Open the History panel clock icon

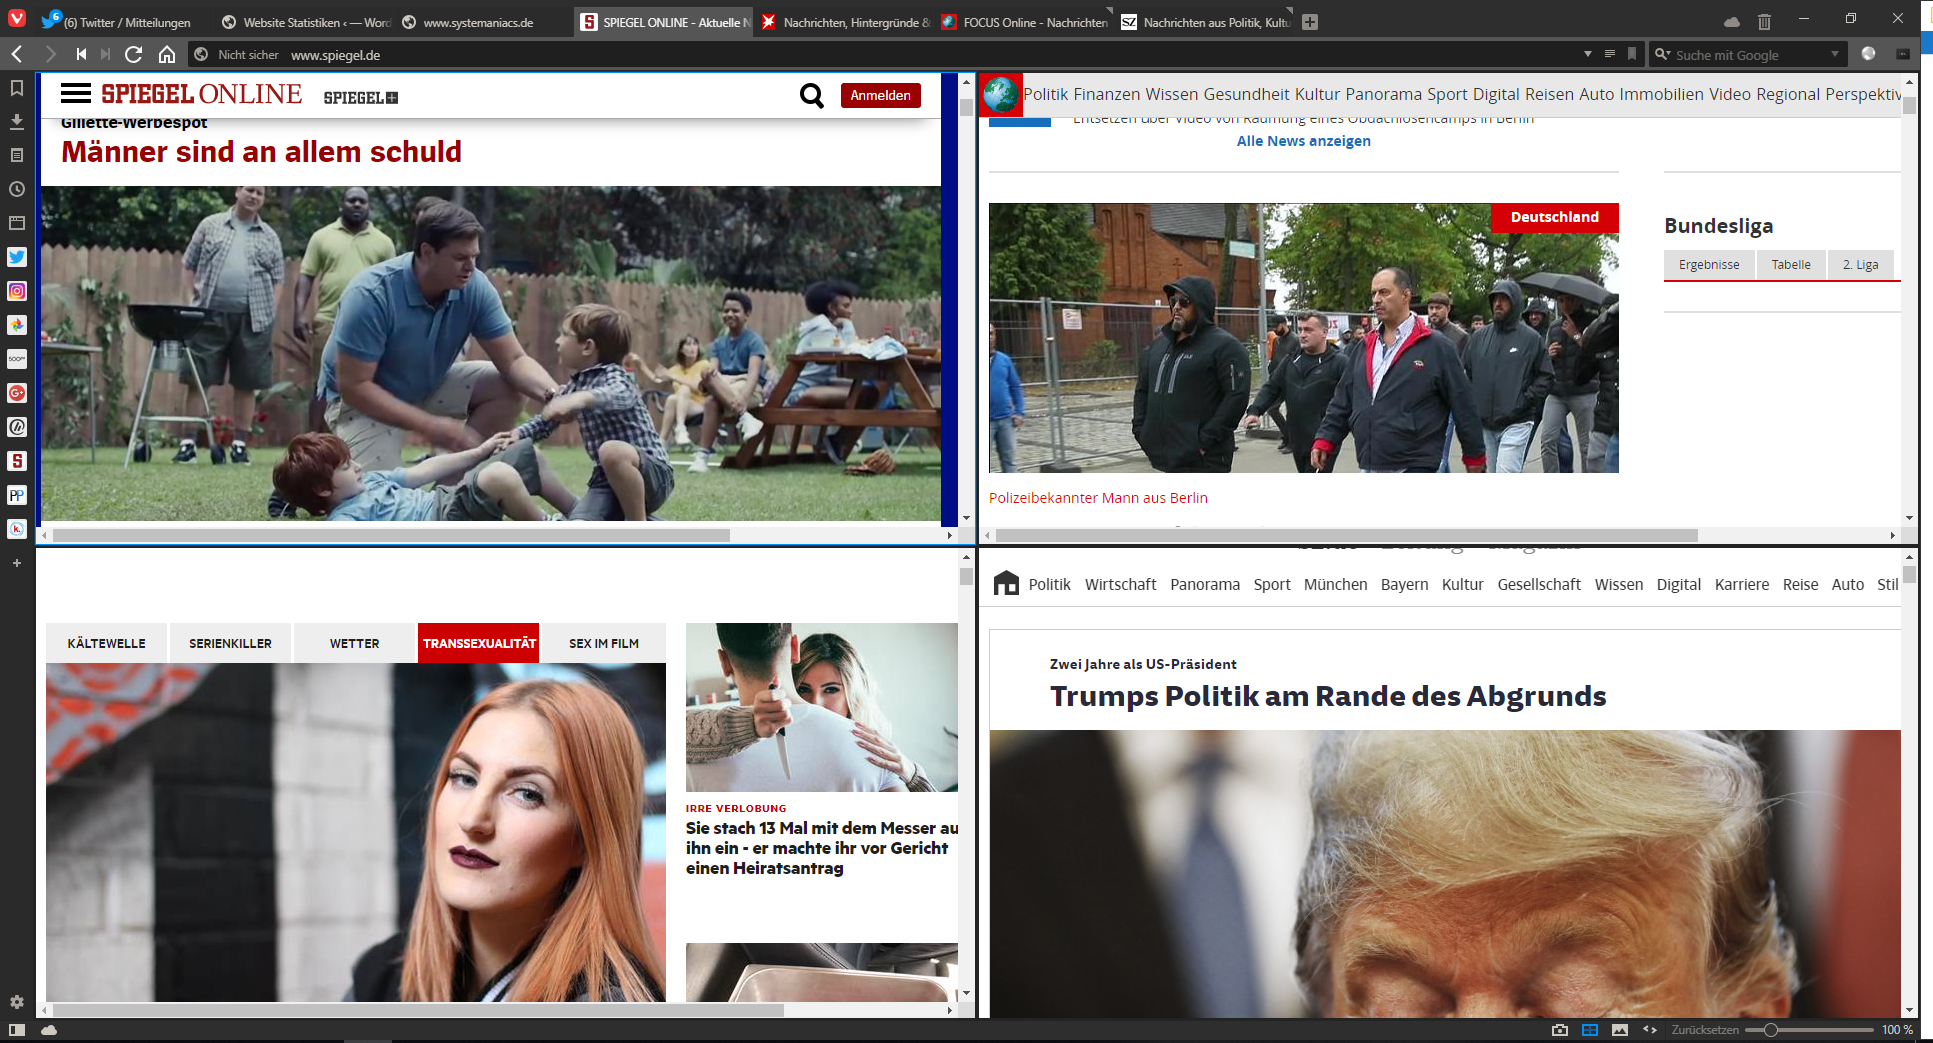pos(17,189)
